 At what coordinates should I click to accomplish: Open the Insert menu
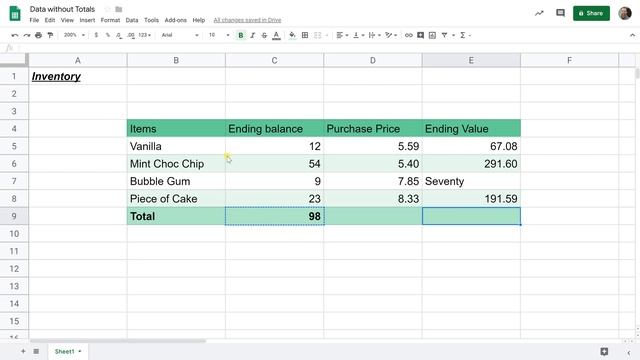[87, 20]
